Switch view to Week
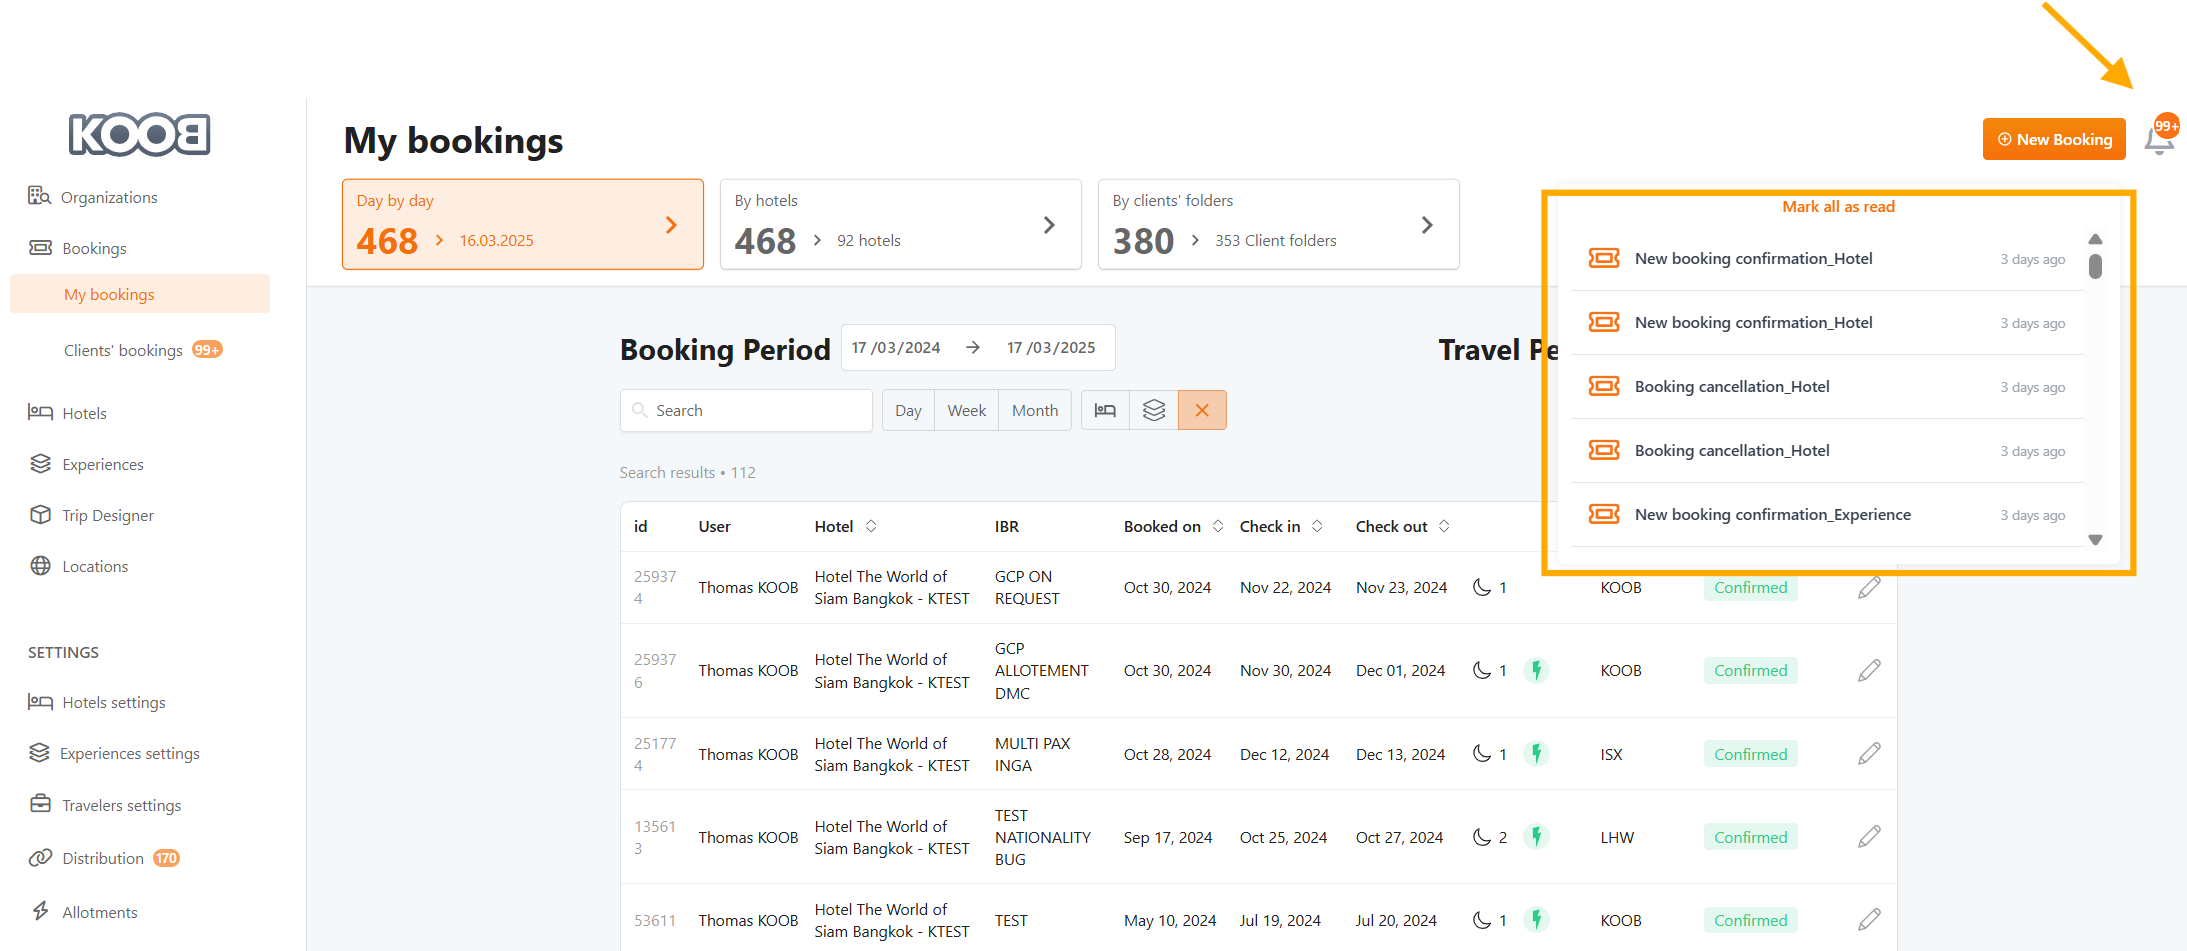This screenshot has width=2187, height=951. coord(966,410)
